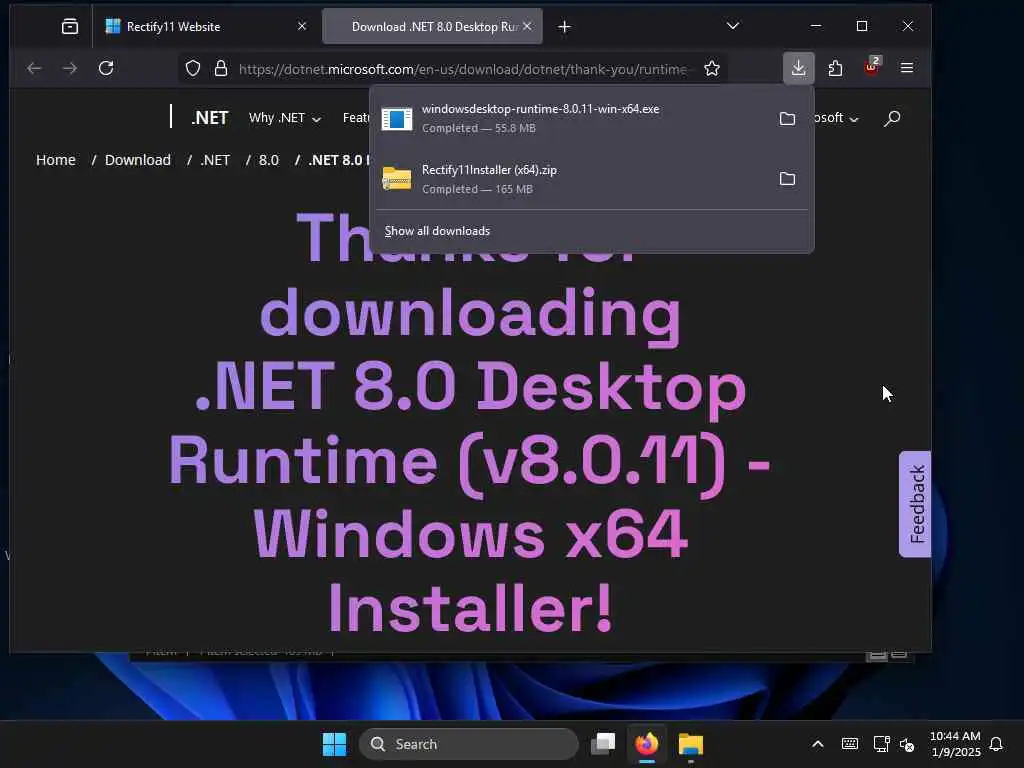
Task: Click Firefox icon on taskbar
Action: pos(647,744)
